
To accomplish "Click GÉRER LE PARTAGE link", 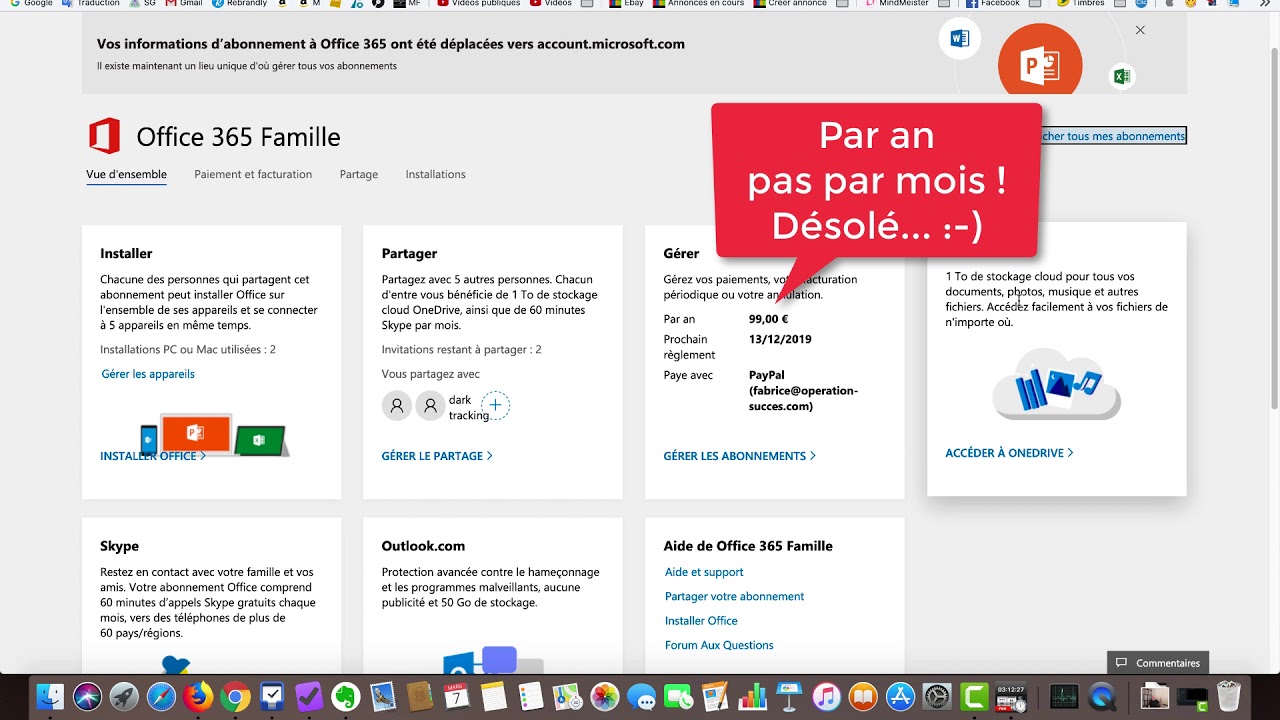I will pyautogui.click(x=437, y=456).
